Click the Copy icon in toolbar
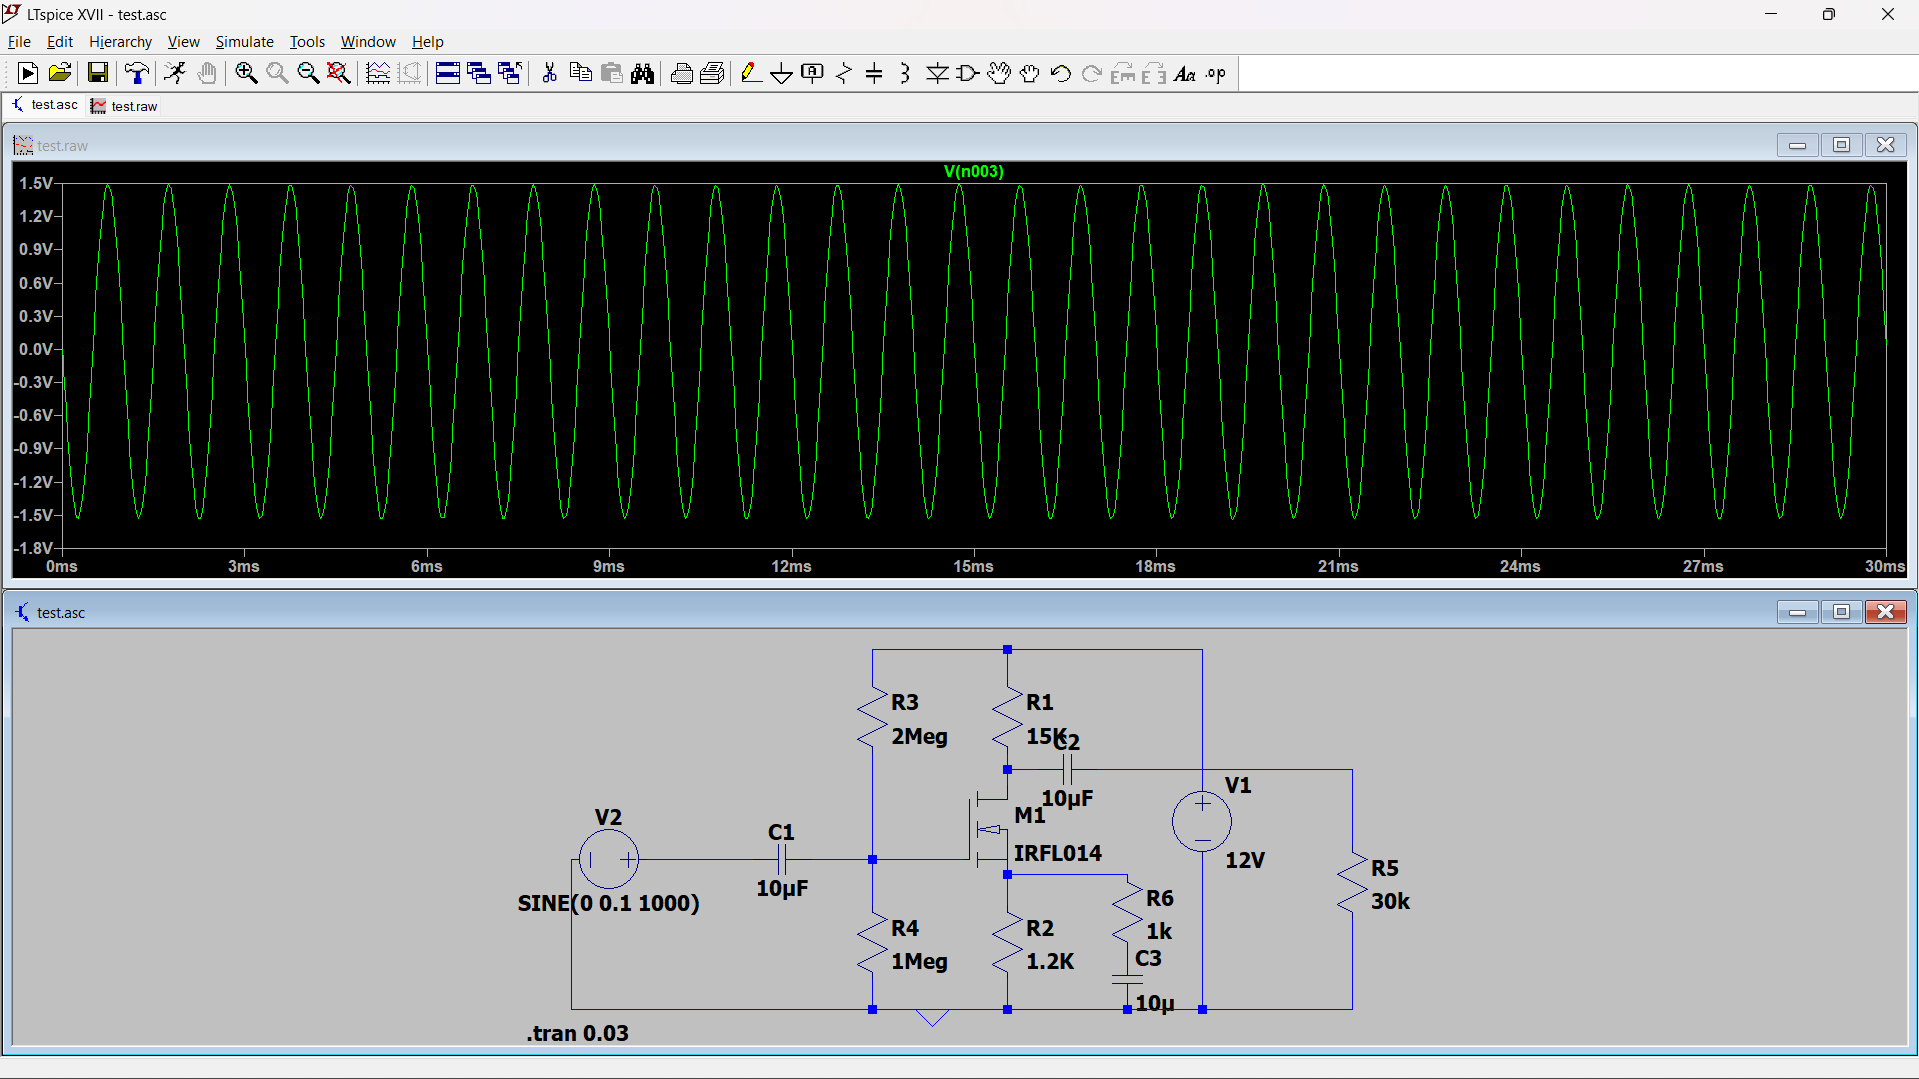 [580, 73]
